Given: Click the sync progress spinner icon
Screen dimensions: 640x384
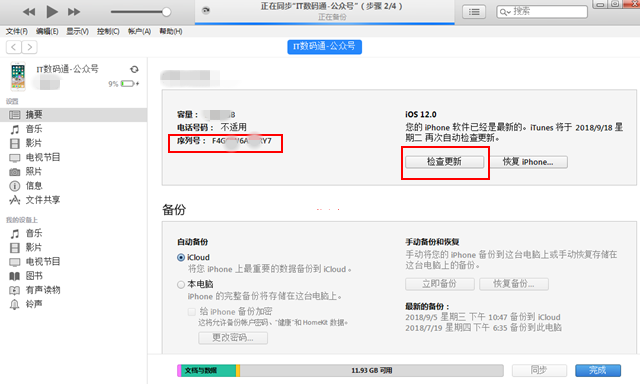Looking at the screenshot, I should coord(206,11).
